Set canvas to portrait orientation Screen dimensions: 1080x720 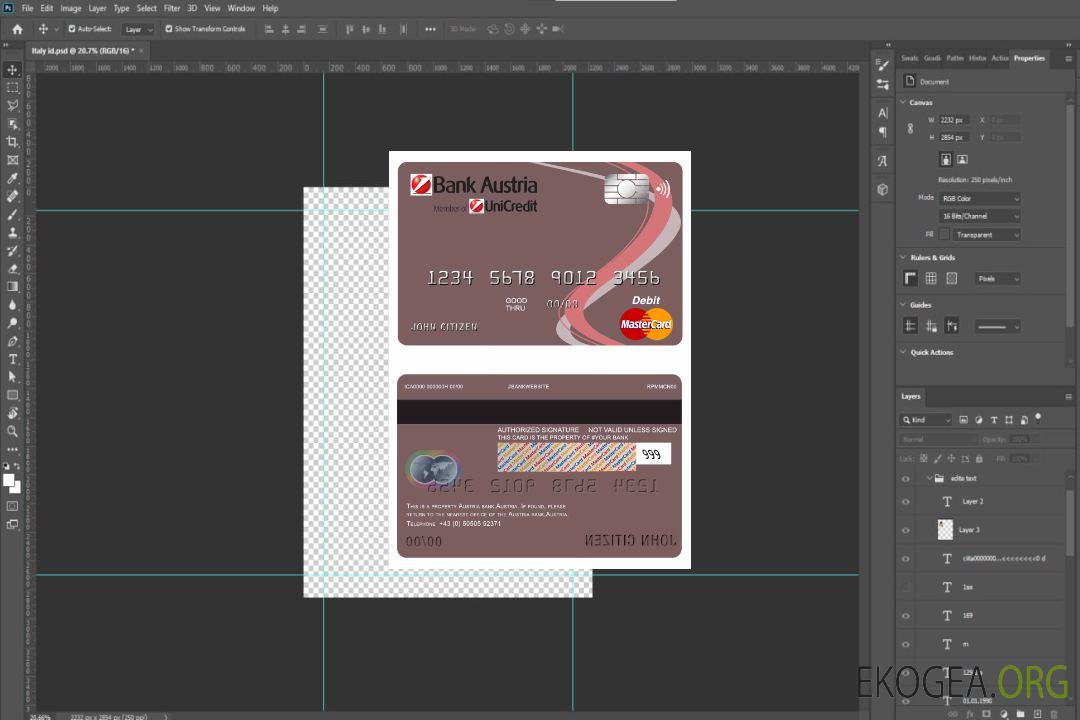[946, 159]
